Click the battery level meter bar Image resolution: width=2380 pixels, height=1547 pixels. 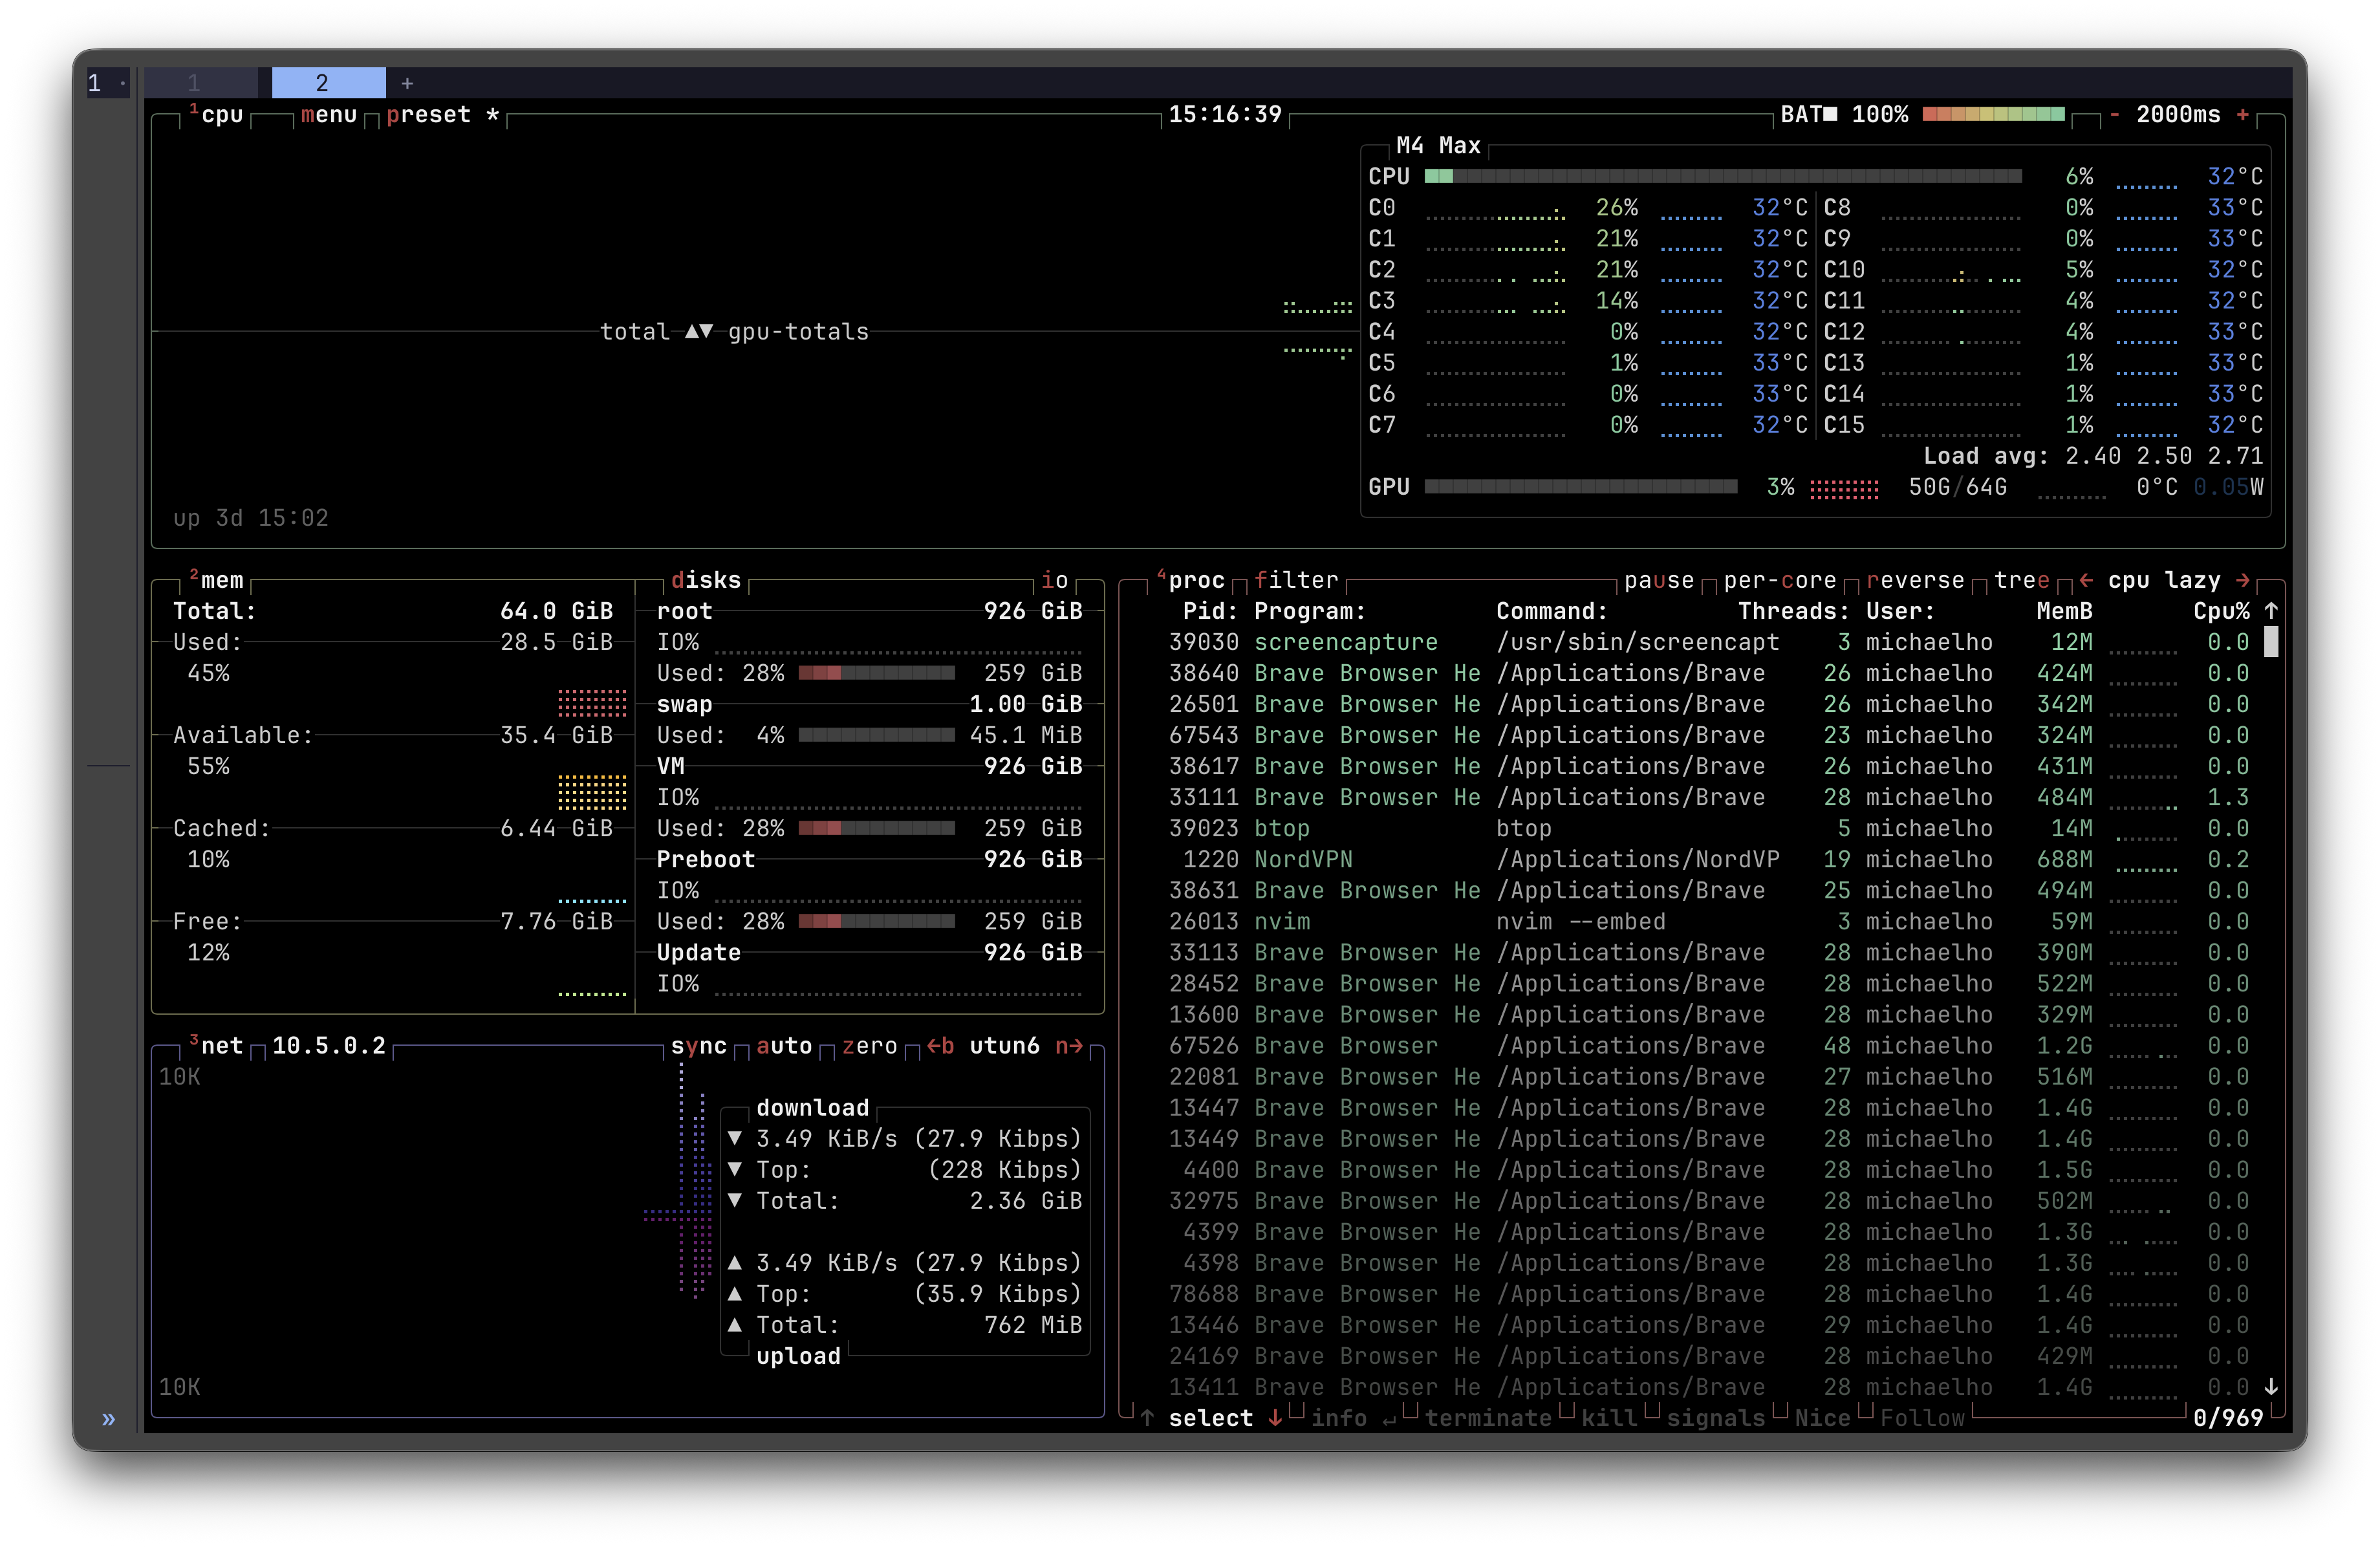point(1993,114)
